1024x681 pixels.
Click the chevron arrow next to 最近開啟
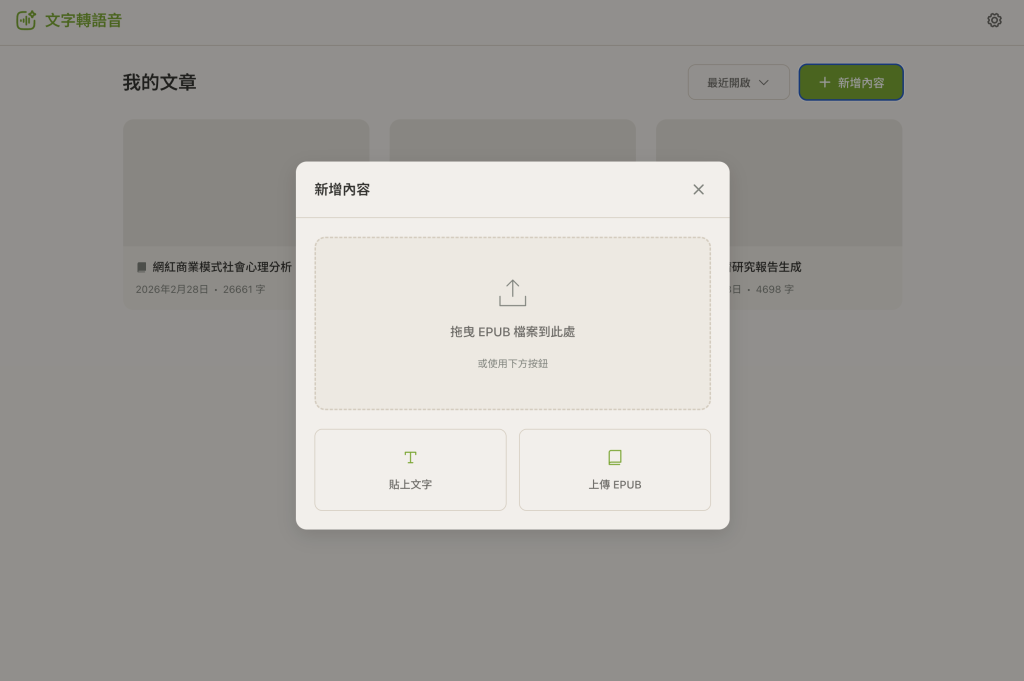[x=764, y=82]
